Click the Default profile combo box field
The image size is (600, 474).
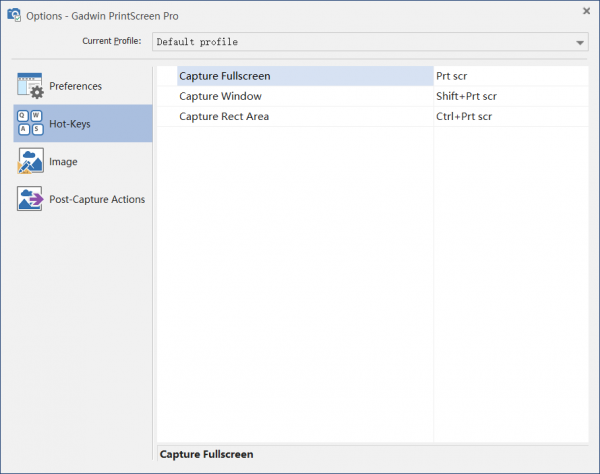point(370,42)
